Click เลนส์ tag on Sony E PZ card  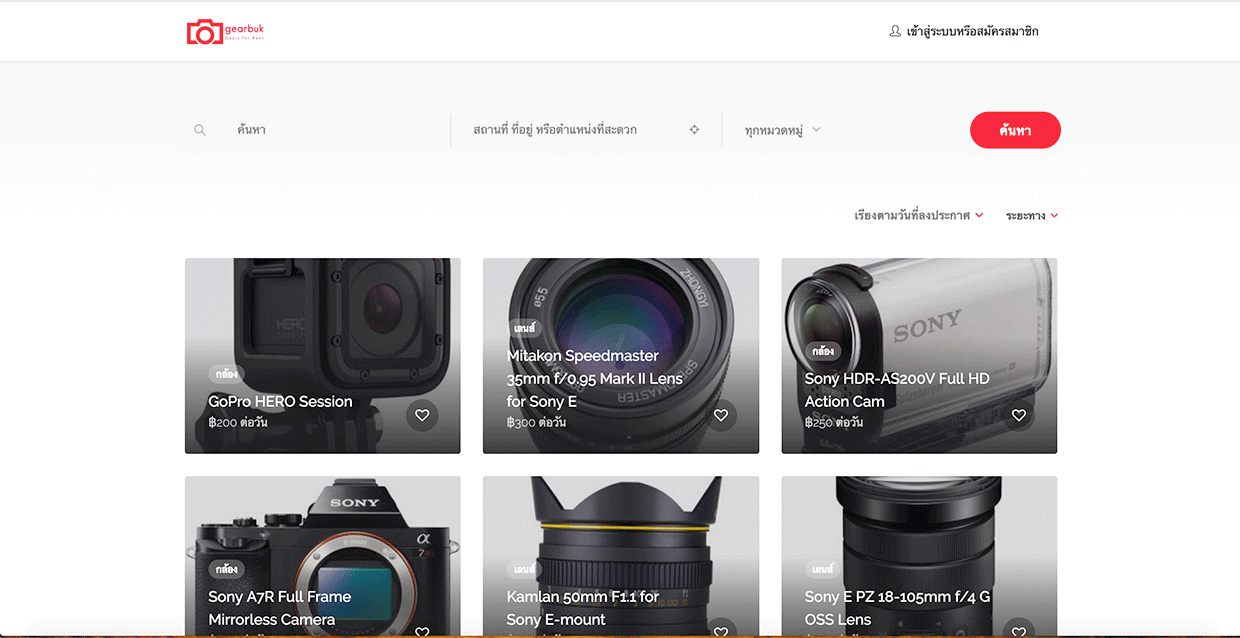pos(823,569)
